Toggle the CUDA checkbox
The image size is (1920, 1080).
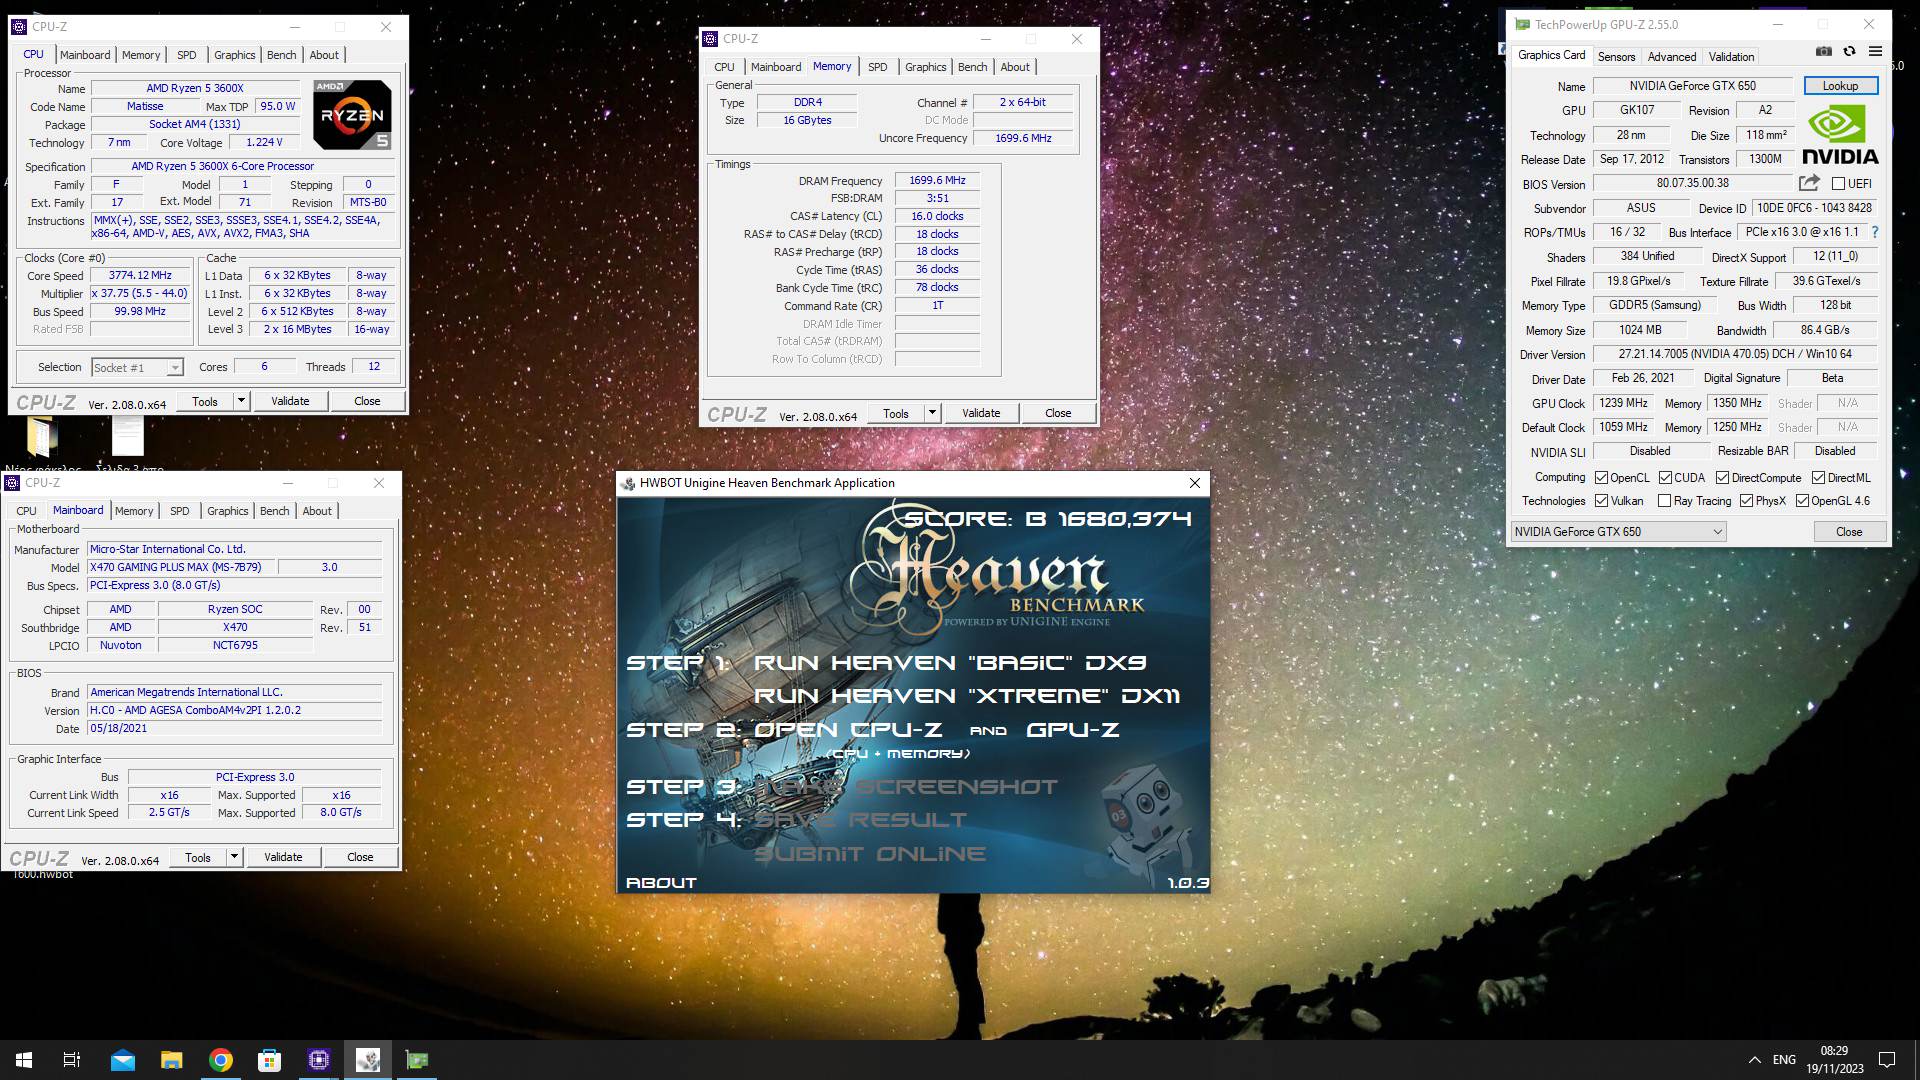click(1665, 478)
